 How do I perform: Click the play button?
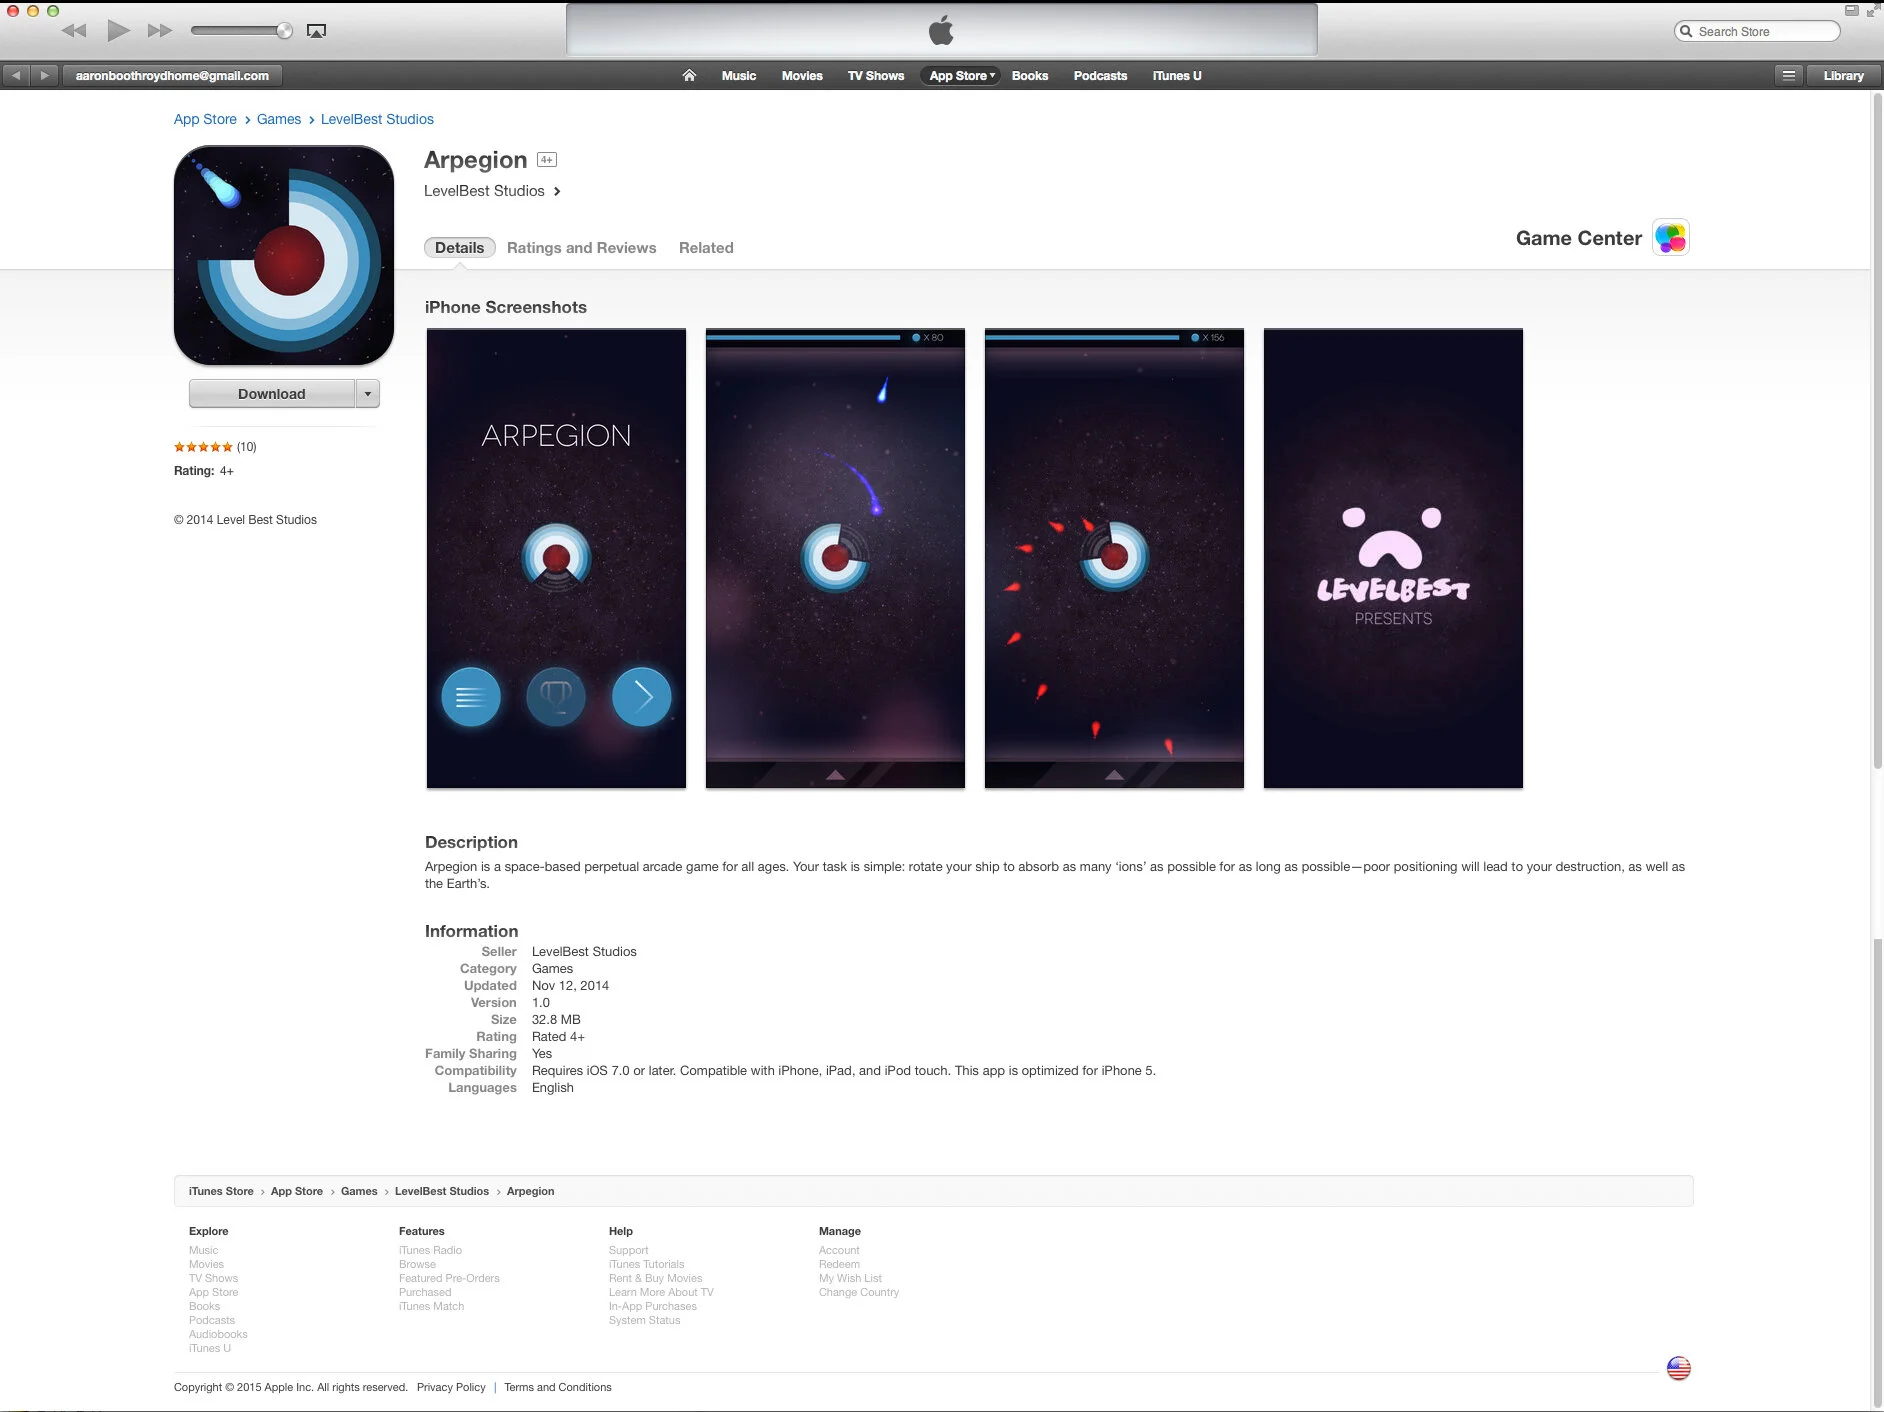[118, 31]
